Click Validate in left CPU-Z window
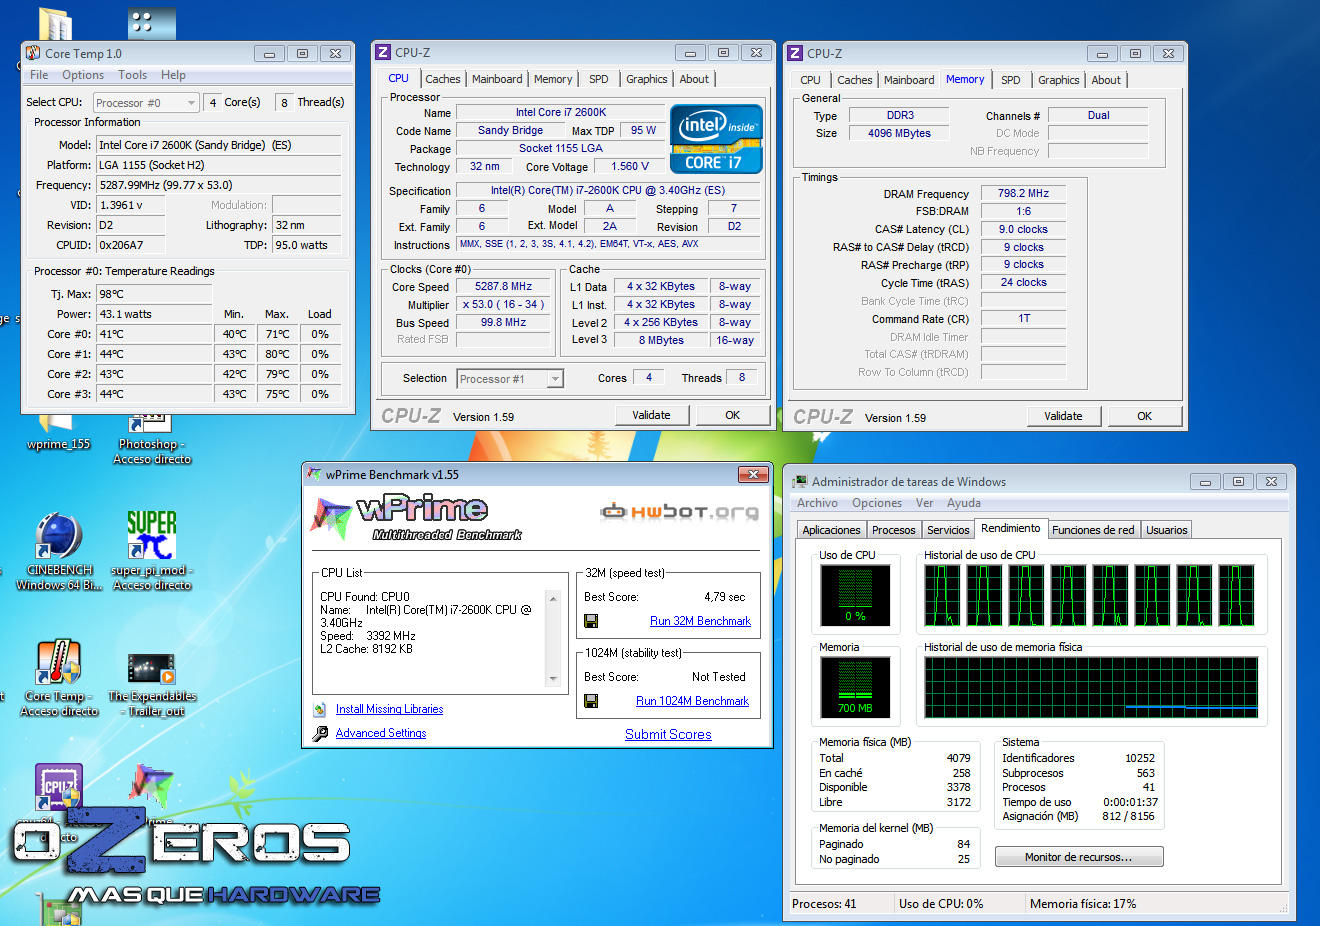 (x=651, y=415)
